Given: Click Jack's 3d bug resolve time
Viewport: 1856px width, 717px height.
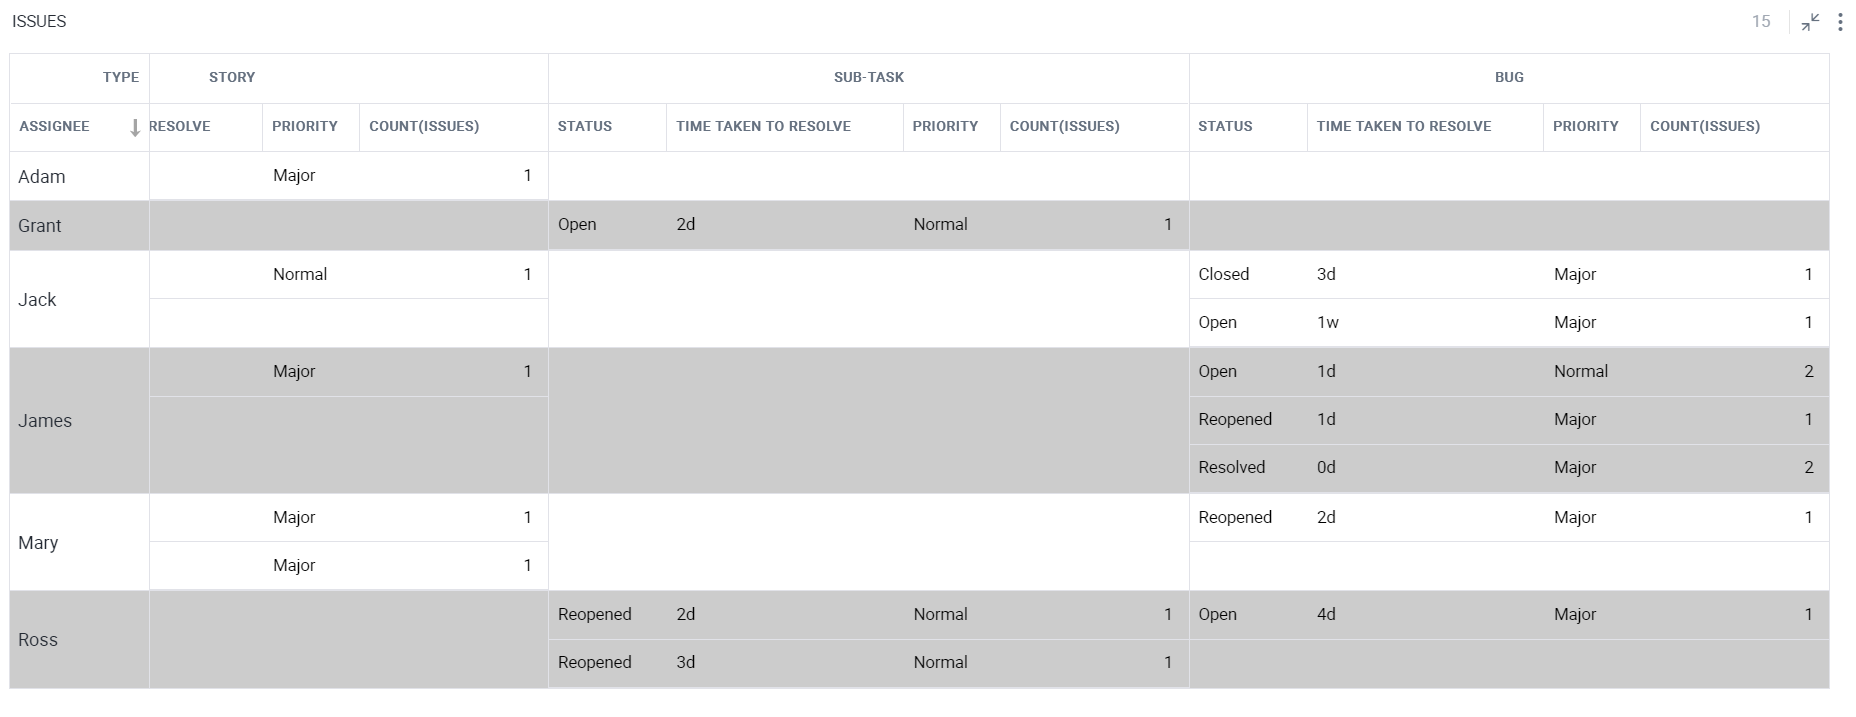Looking at the screenshot, I should coord(1326,274).
